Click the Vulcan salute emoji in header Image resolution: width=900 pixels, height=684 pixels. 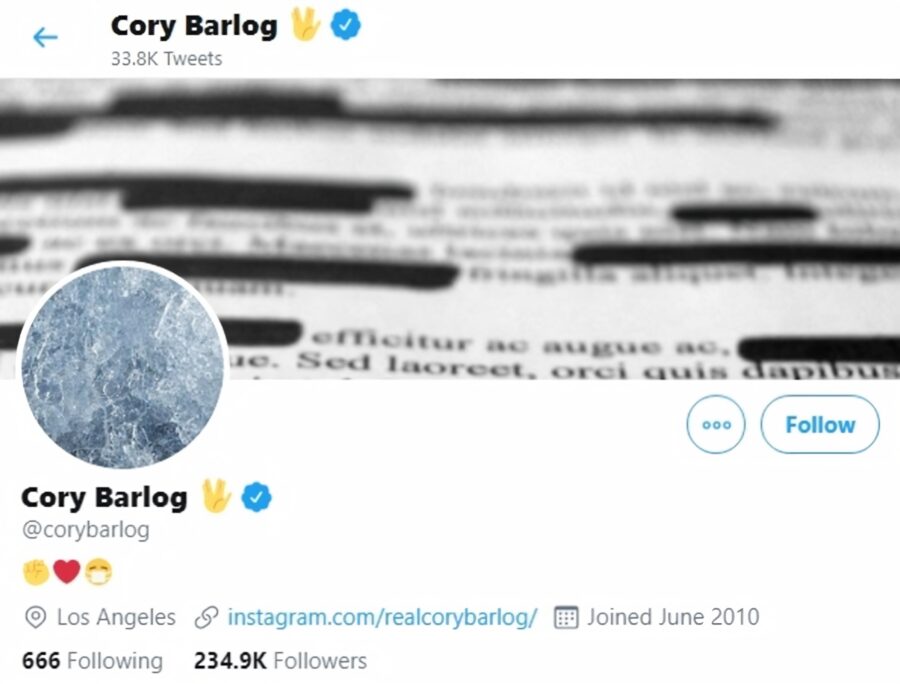pos(305,25)
